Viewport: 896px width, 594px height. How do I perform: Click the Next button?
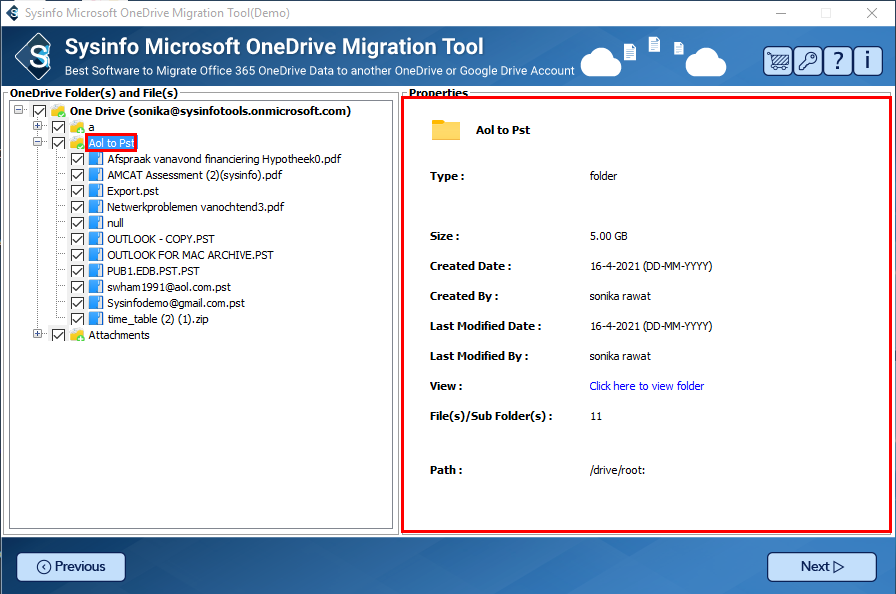point(821,567)
